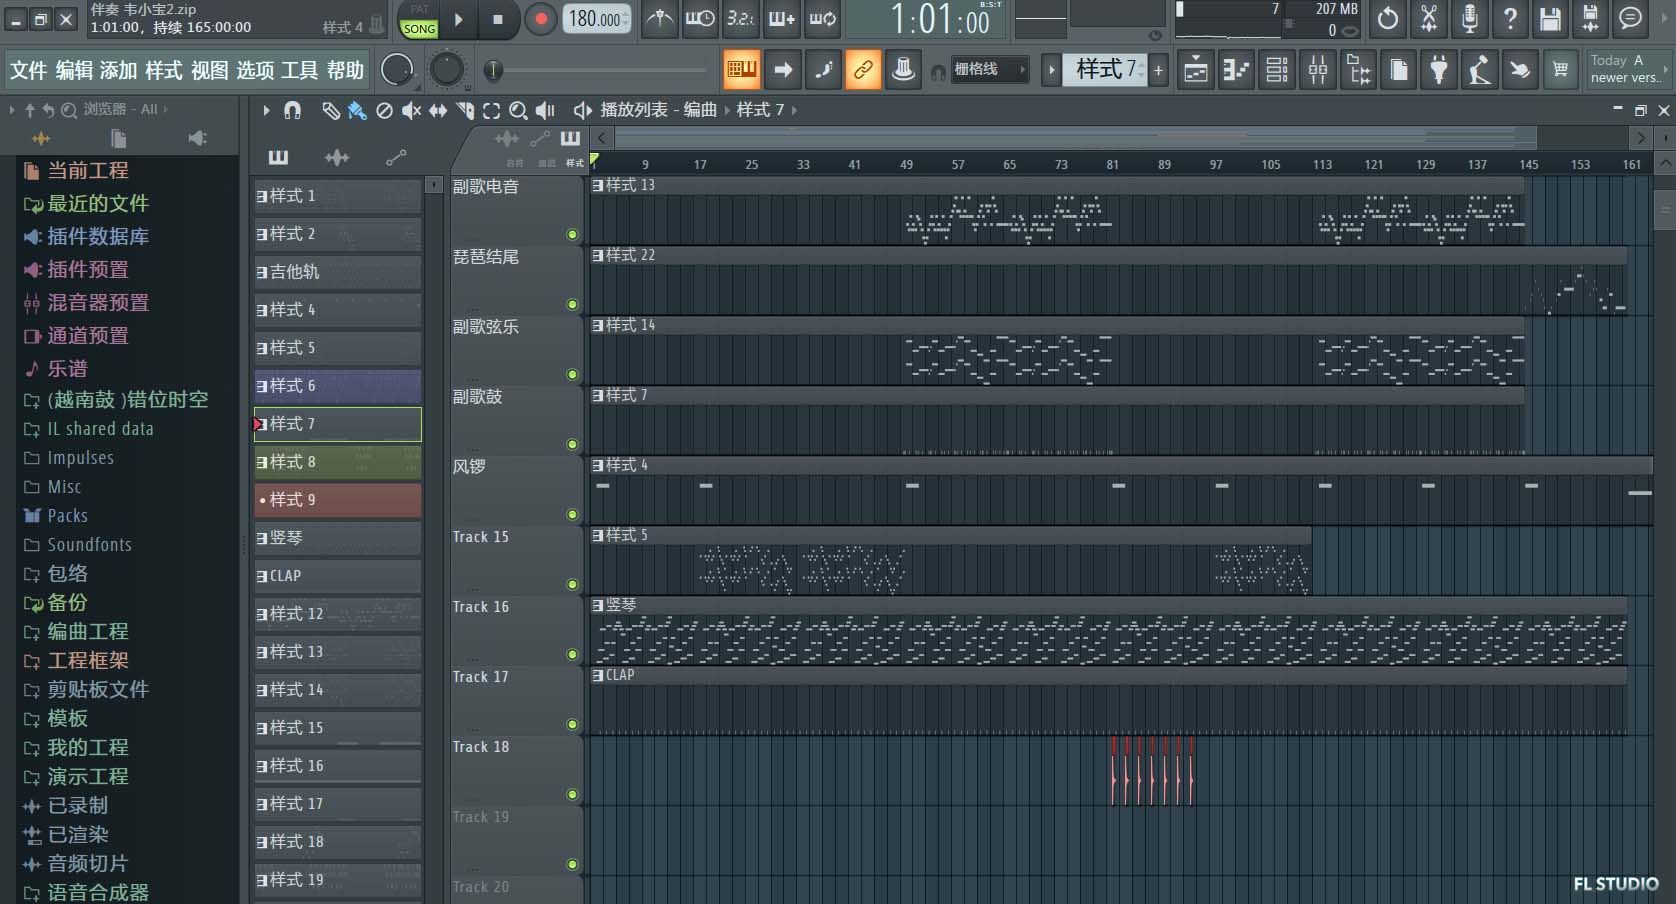Choose the Select marquee tool in playlist

(491, 110)
